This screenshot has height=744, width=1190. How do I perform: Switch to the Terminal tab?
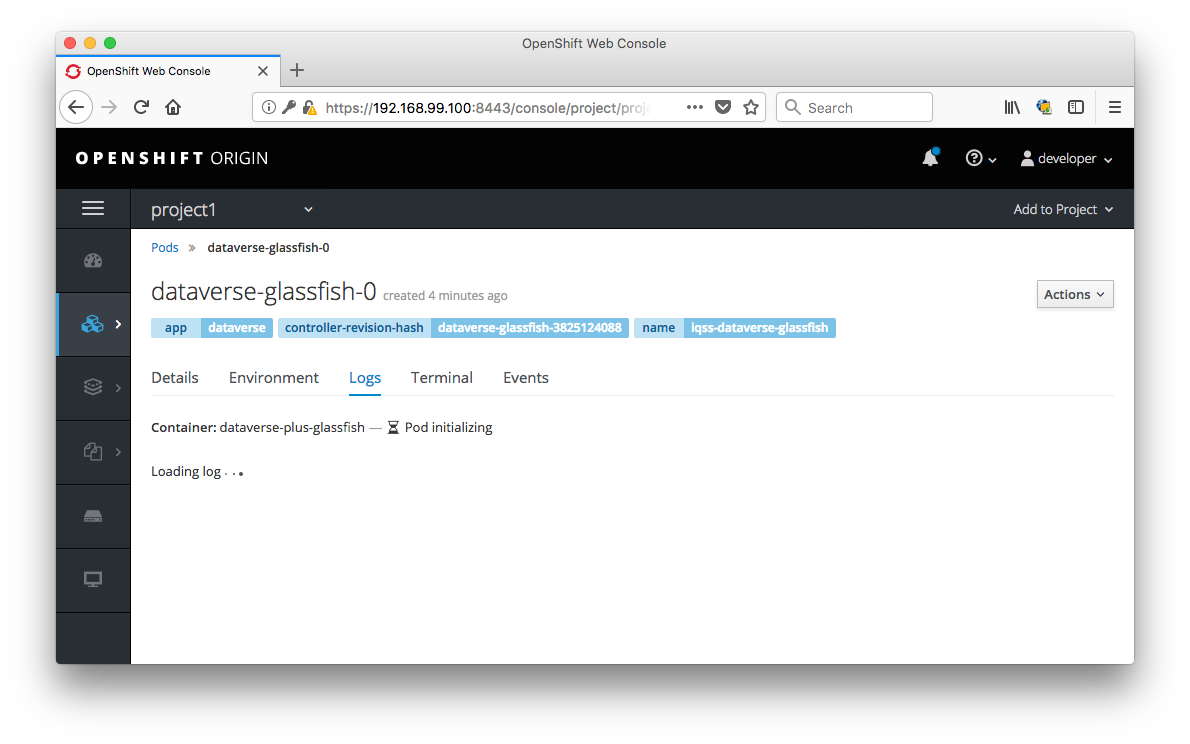(x=442, y=378)
